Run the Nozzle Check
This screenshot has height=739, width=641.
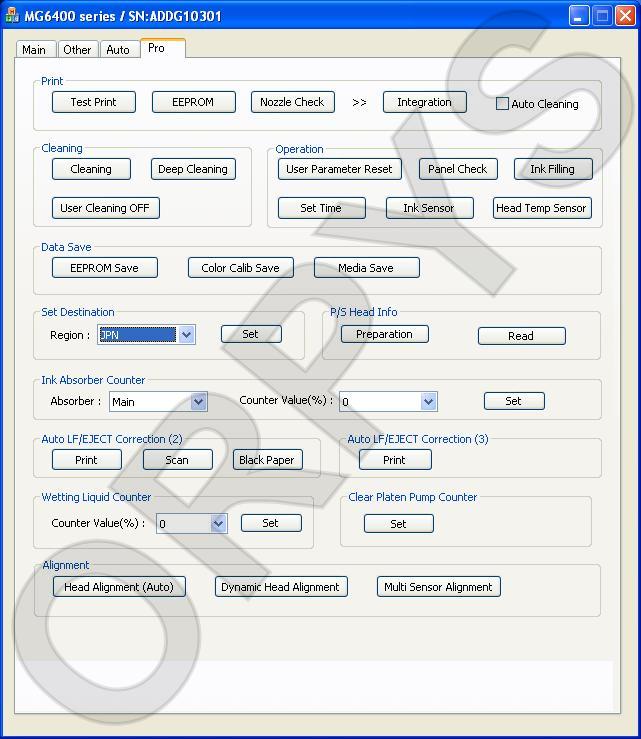(x=293, y=102)
